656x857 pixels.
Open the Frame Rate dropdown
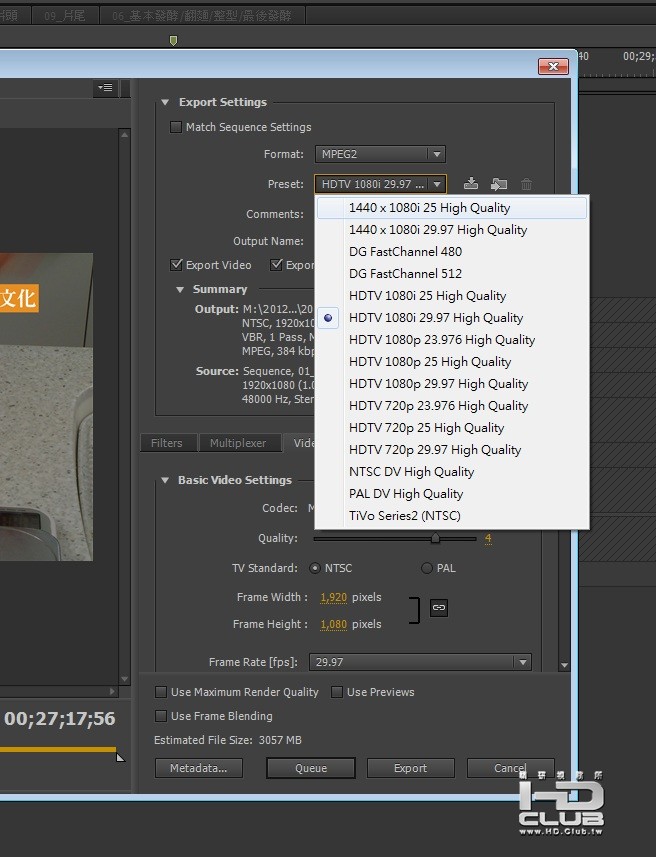[x=420, y=662]
